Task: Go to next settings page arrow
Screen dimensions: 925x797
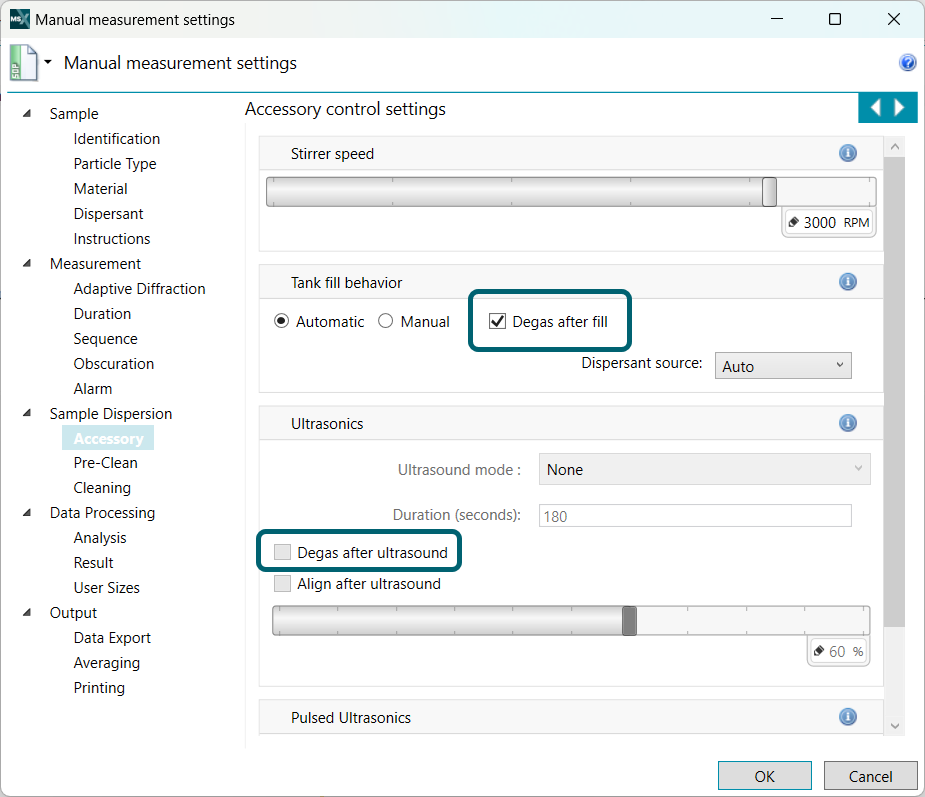Action: [900, 108]
